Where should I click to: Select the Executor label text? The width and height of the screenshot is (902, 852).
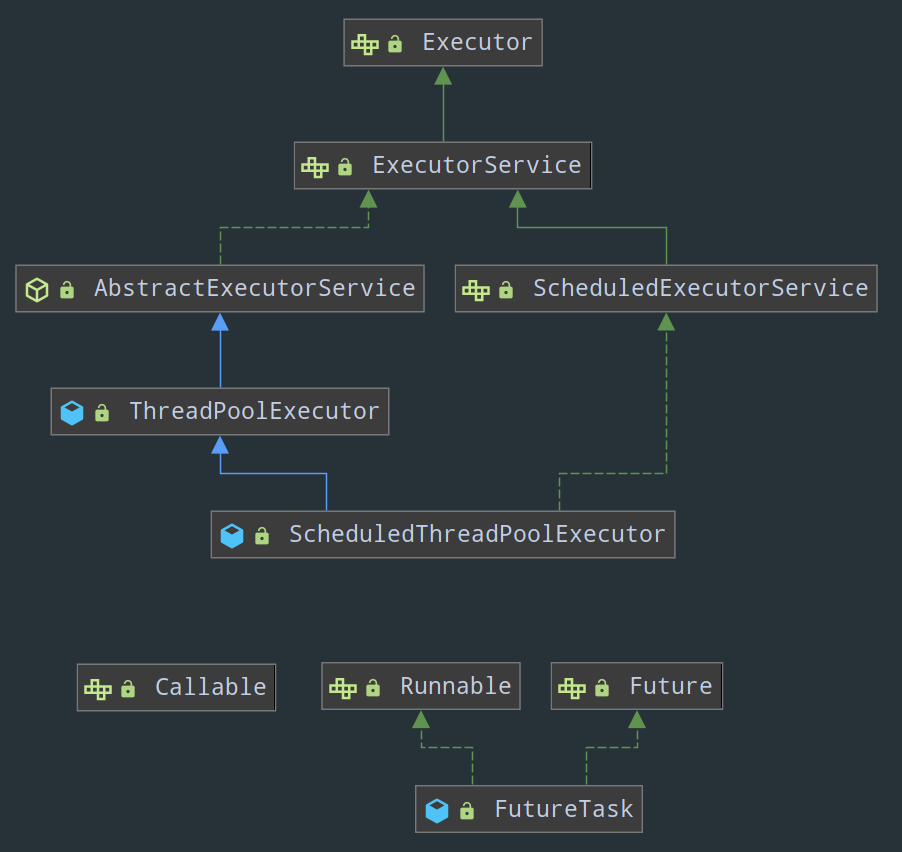point(477,42)
